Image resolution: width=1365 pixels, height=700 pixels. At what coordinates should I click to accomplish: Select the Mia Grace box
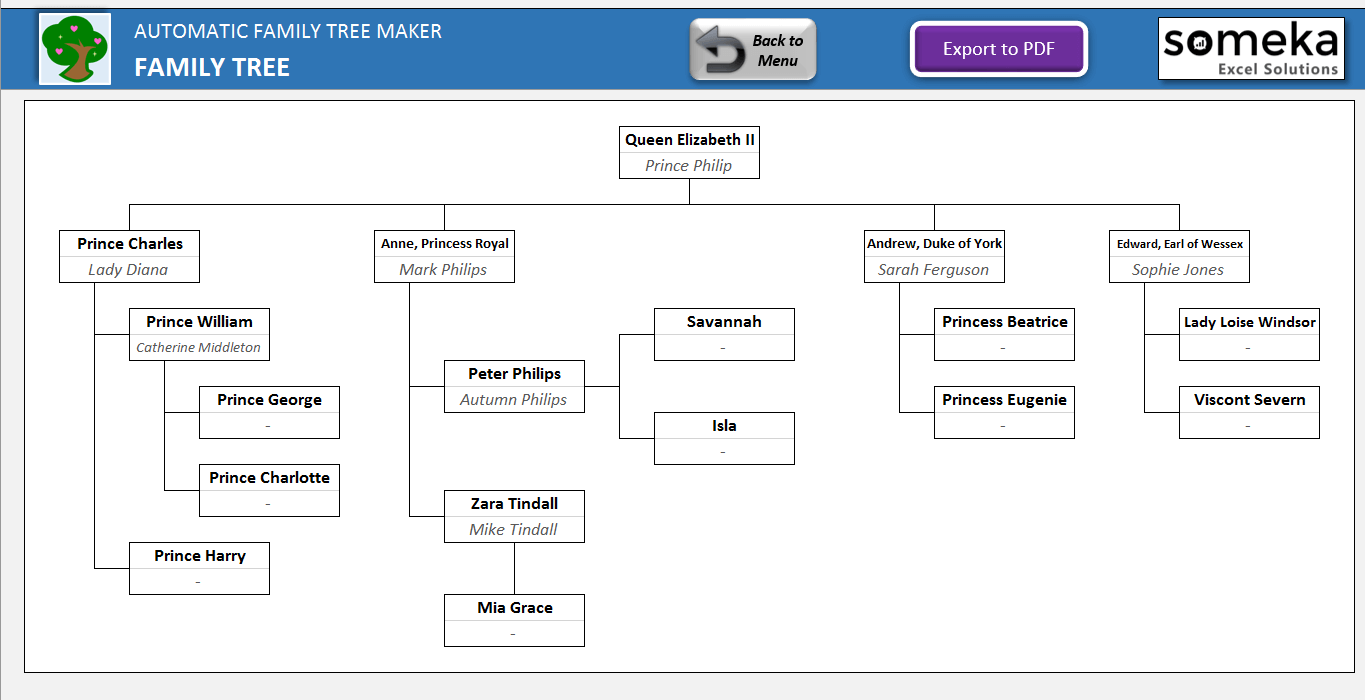pos(514,620)
